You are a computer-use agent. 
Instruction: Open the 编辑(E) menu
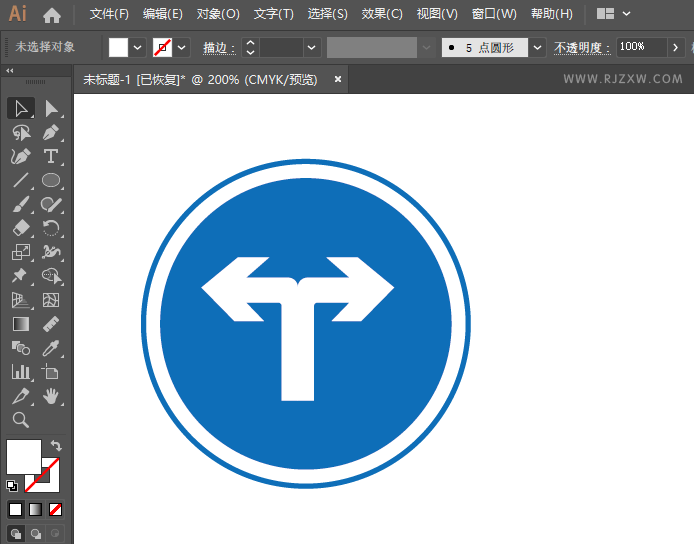click(x=162, y=14)
